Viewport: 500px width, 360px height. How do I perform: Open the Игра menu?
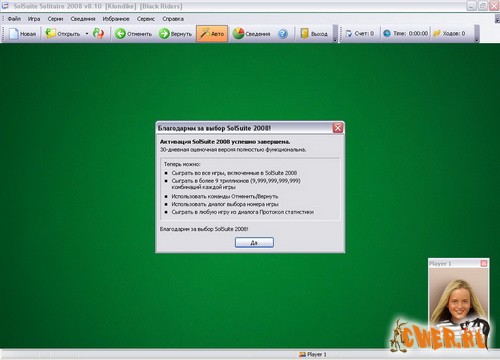(x=34, y=19)
